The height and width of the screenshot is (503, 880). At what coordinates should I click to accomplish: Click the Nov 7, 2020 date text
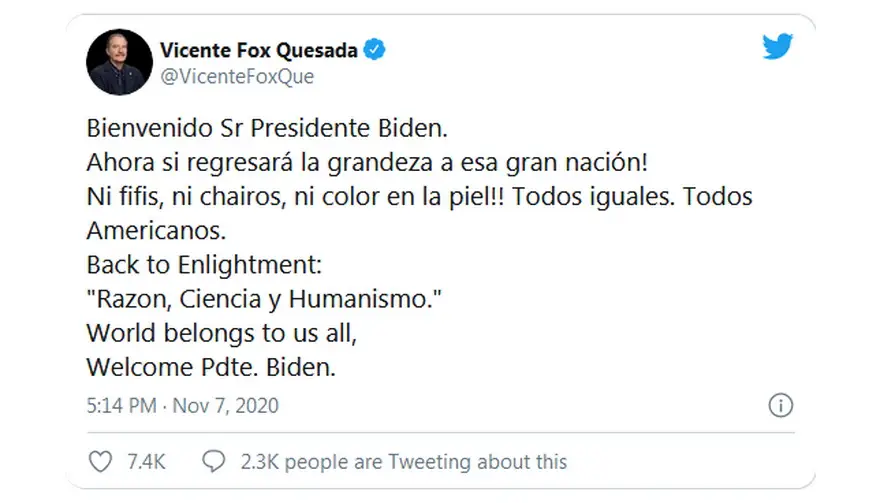(x=226, y=405)
